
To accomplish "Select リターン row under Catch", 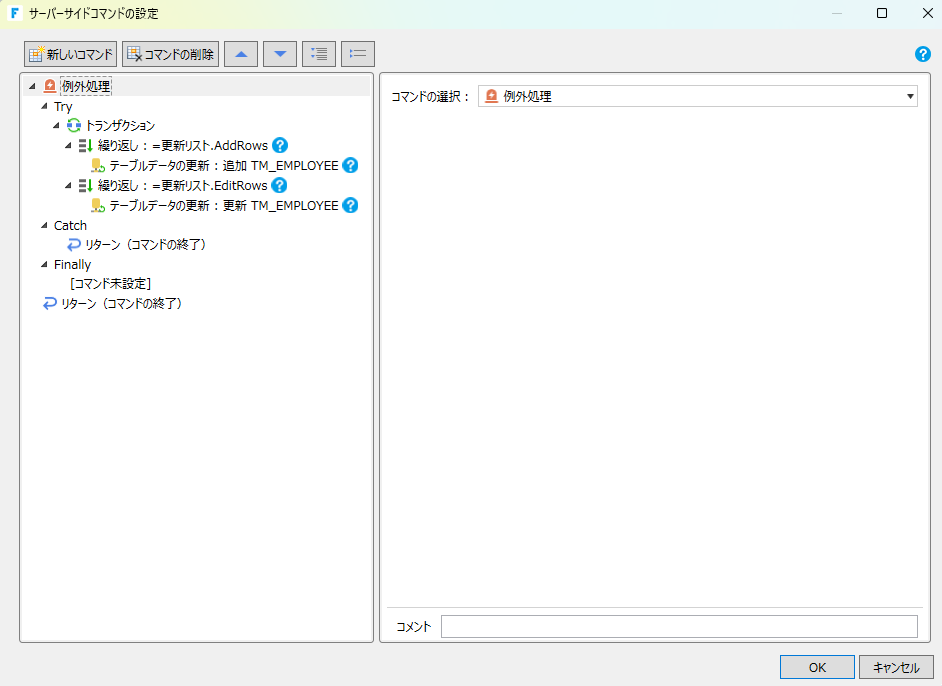I will 146,244.
